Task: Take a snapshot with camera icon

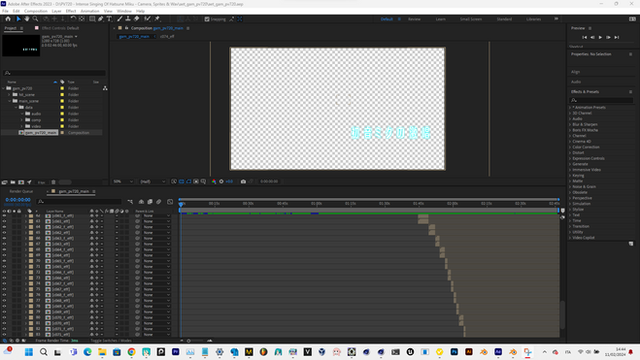Action: tap(243, 181)
